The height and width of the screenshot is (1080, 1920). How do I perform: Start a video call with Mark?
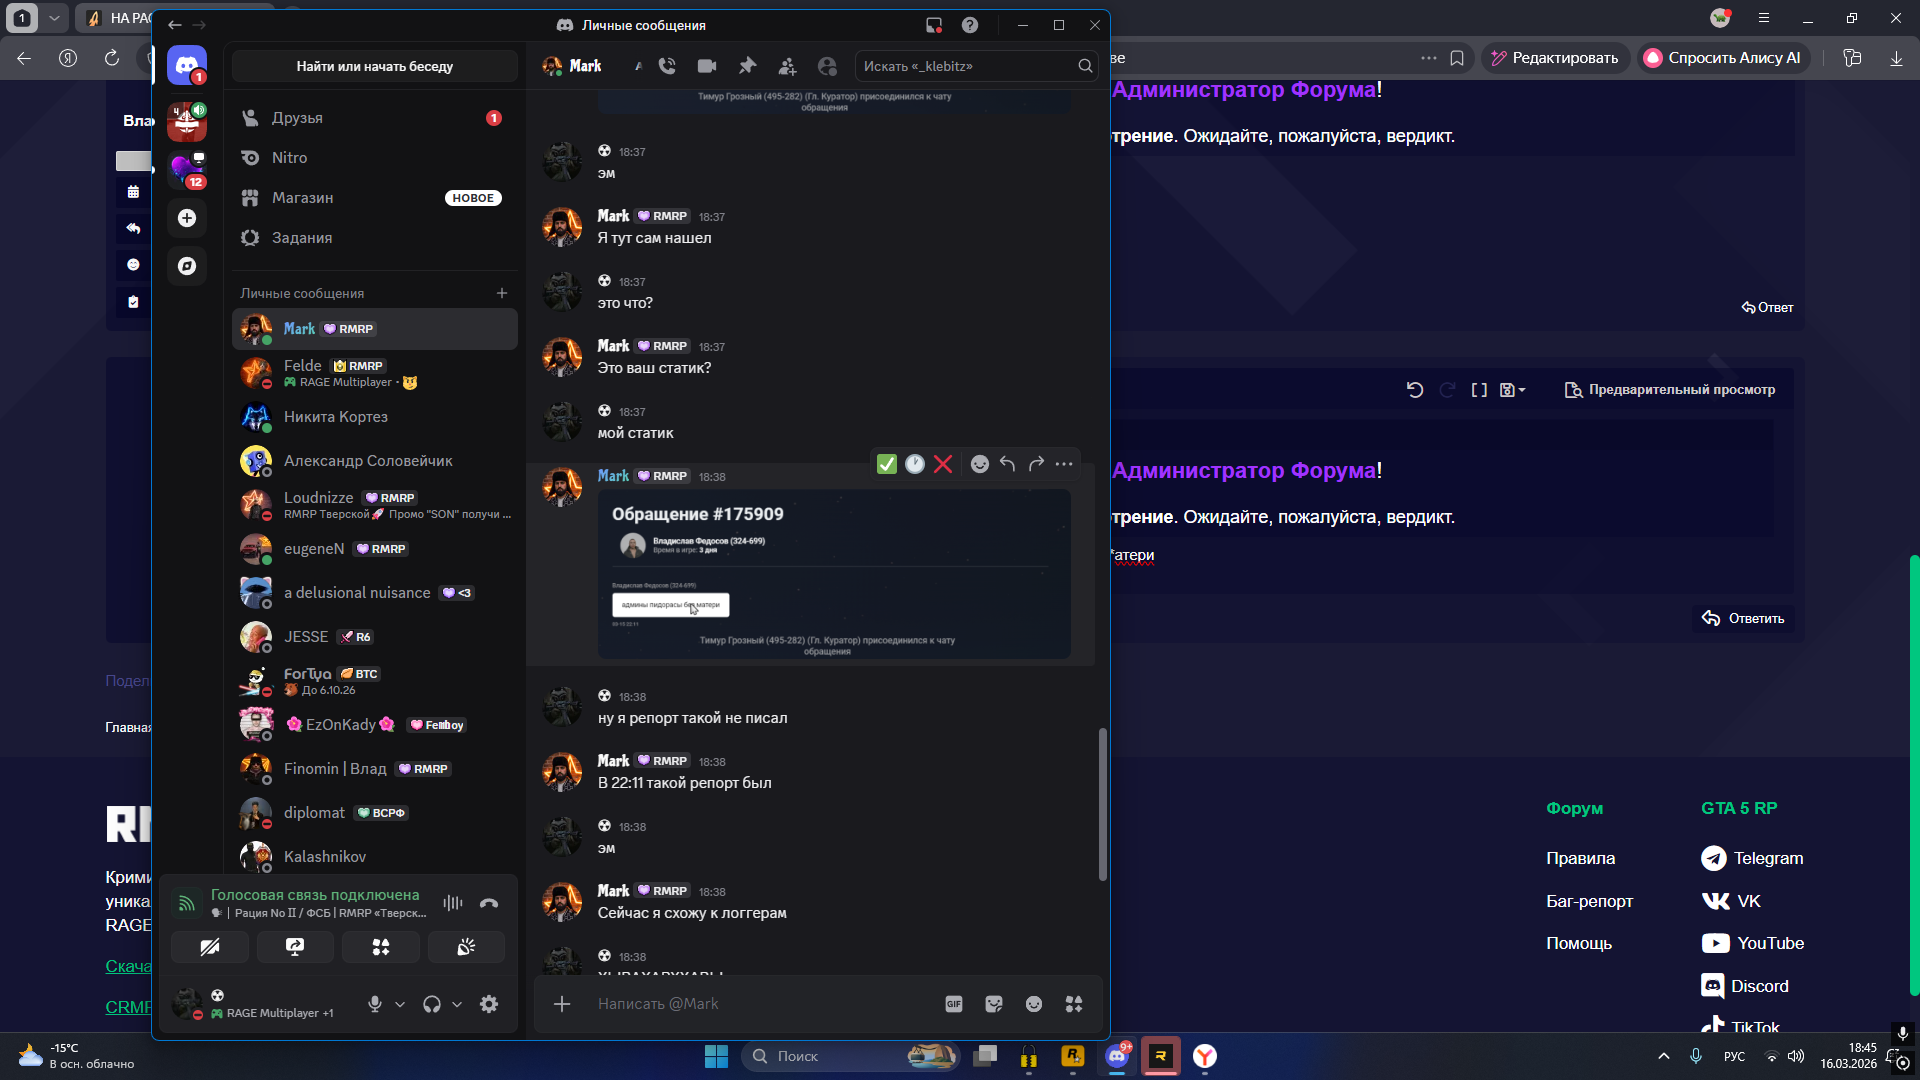[x=707, y=66]
